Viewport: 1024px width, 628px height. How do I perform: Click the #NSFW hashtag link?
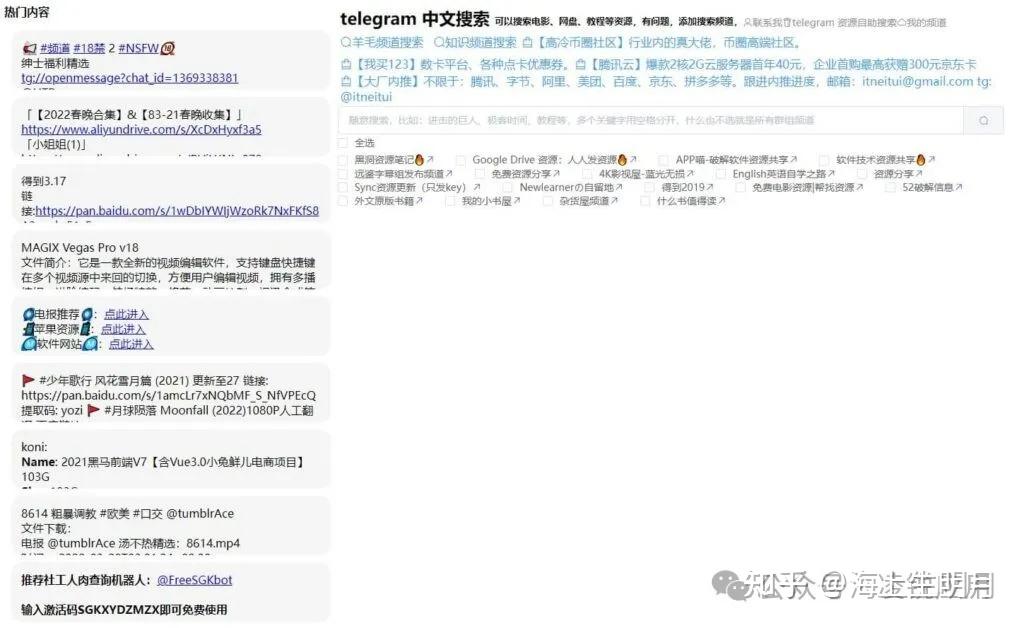pos(138,48)
